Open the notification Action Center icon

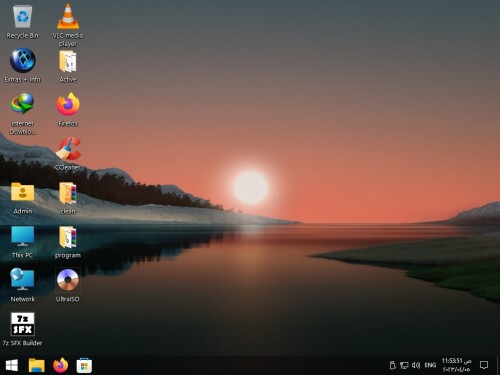tap(484, 365)
